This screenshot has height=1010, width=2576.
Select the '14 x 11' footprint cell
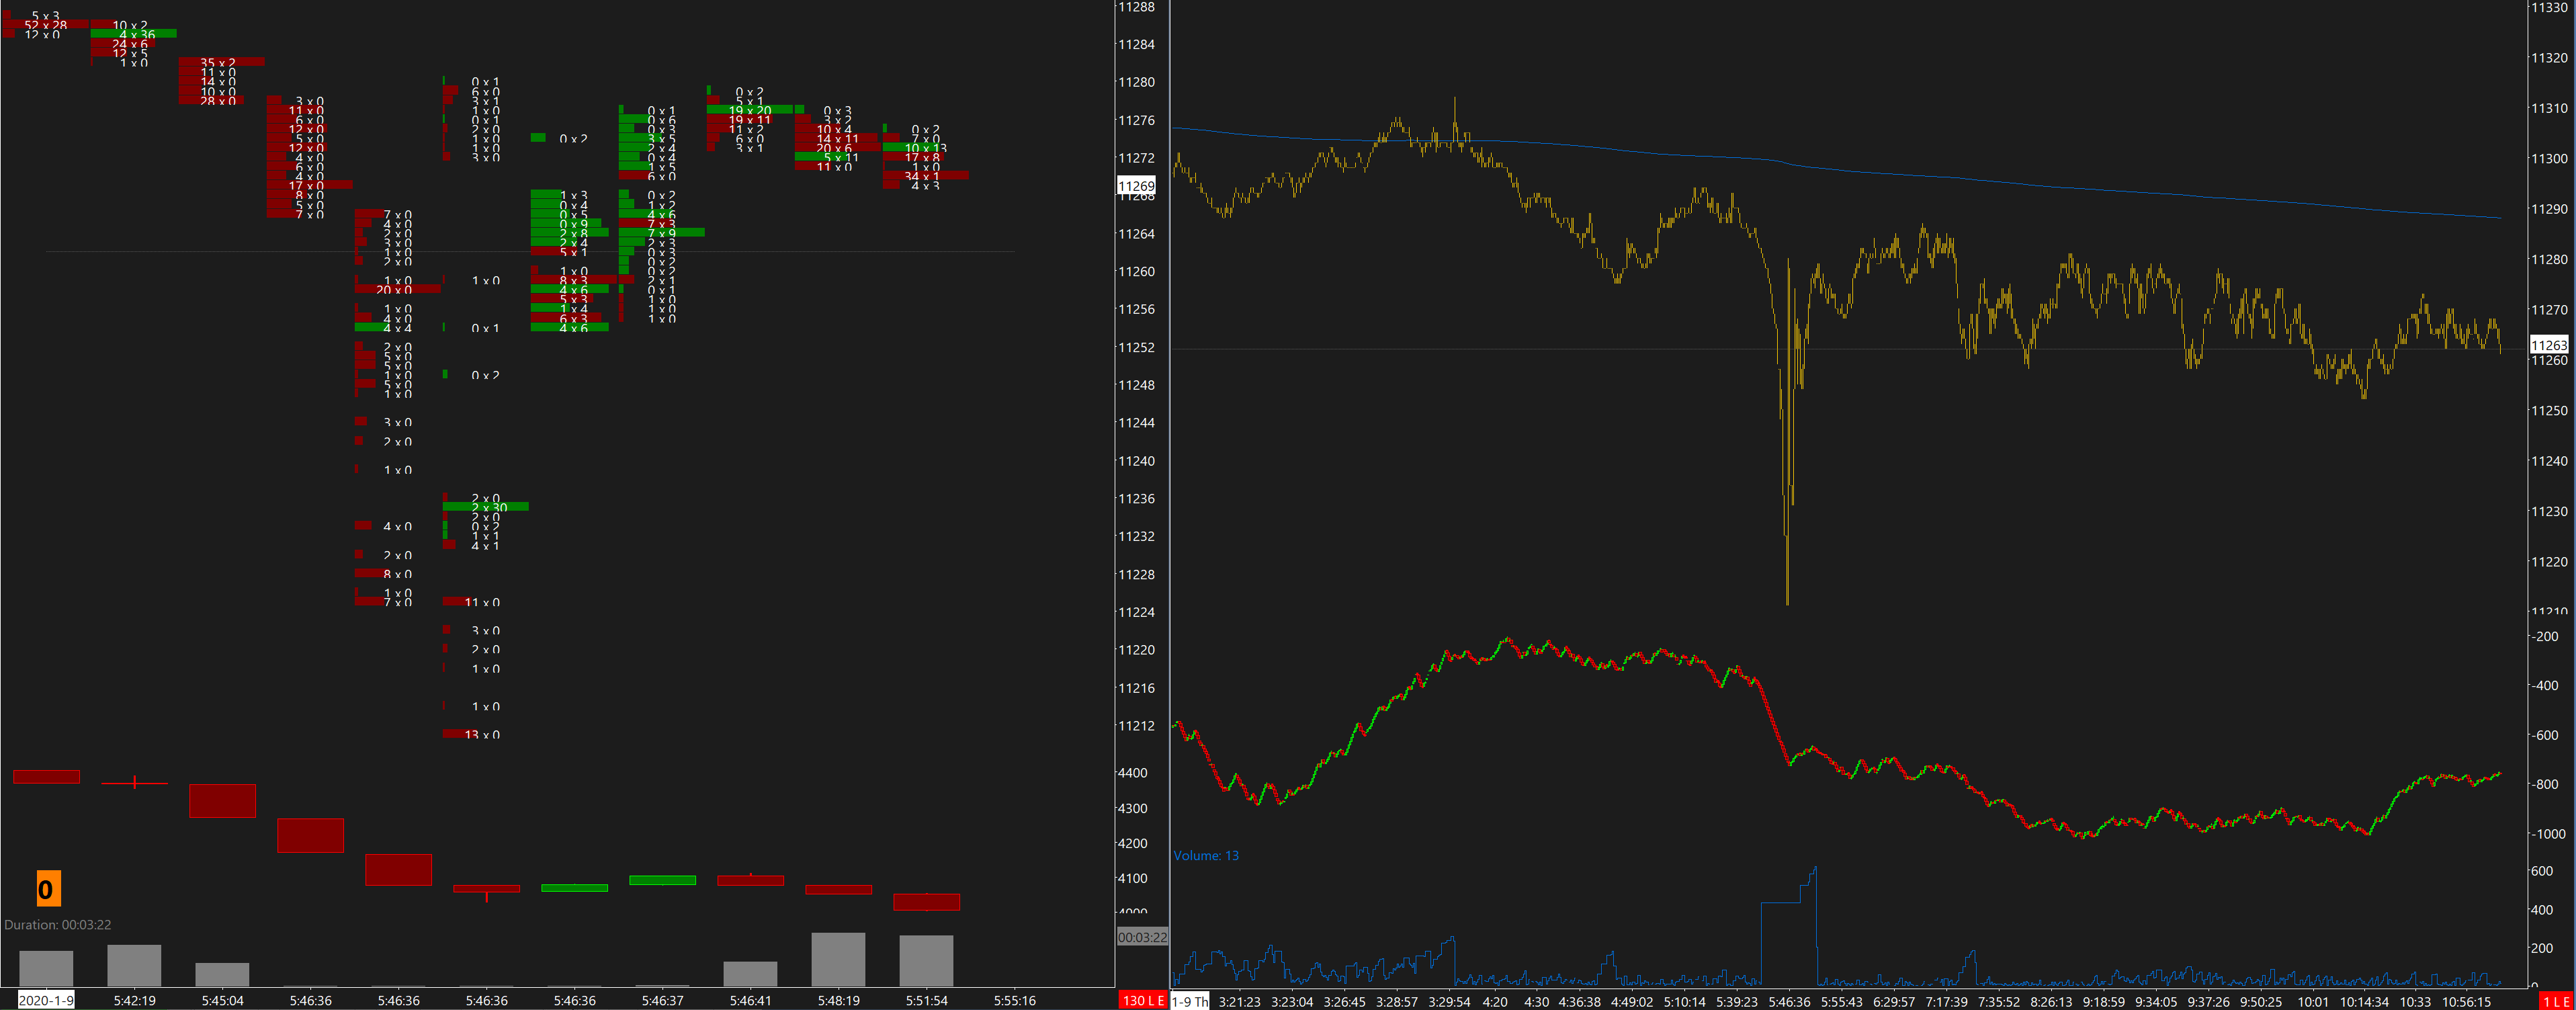point(836,138)
